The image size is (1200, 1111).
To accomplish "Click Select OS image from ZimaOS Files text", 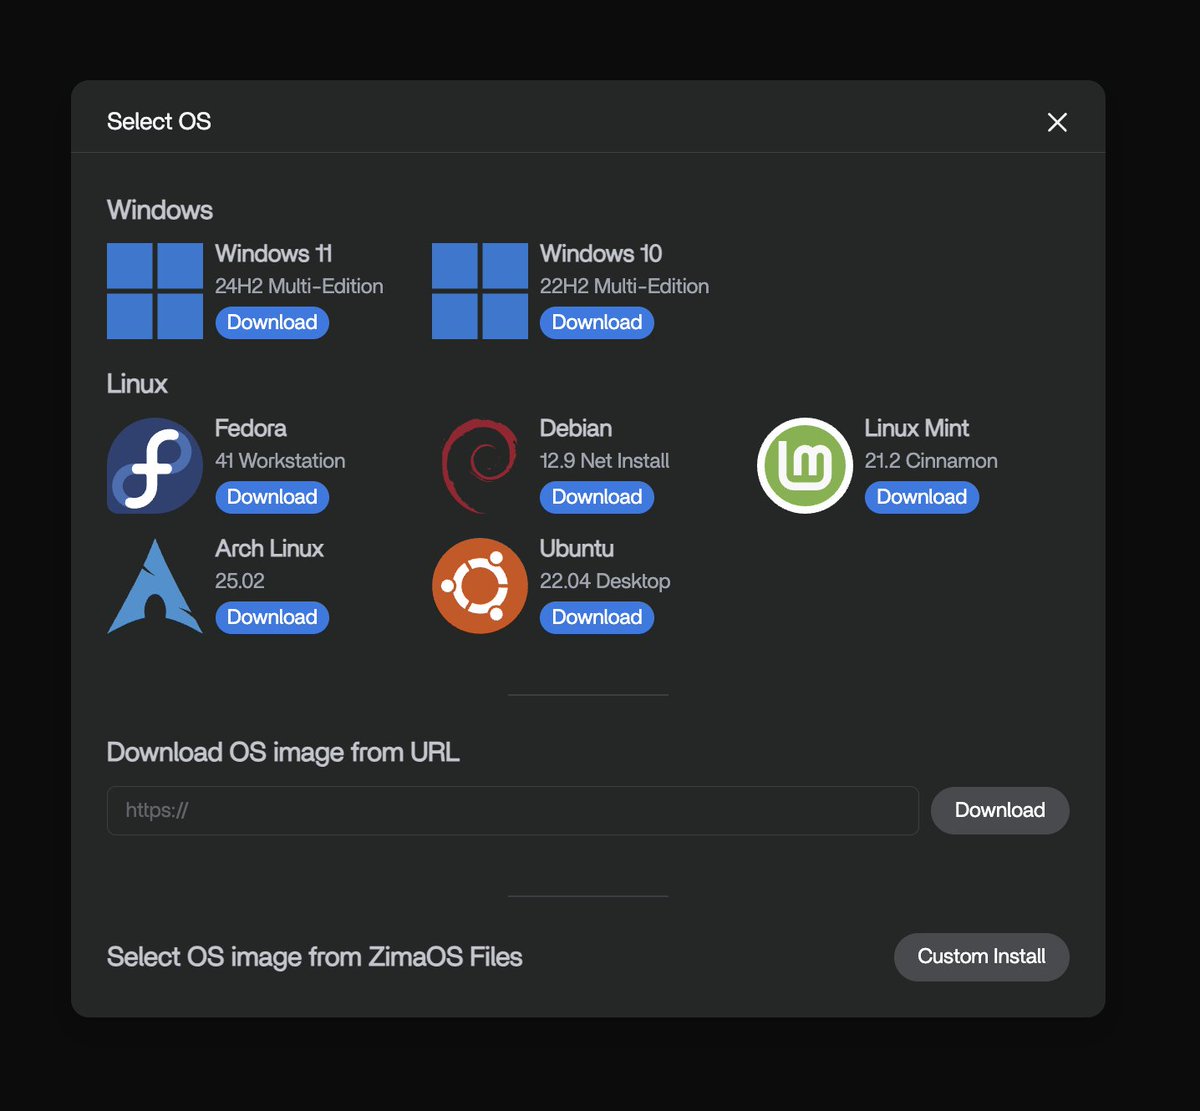I will pyautogui.click(x=315, y=957).
